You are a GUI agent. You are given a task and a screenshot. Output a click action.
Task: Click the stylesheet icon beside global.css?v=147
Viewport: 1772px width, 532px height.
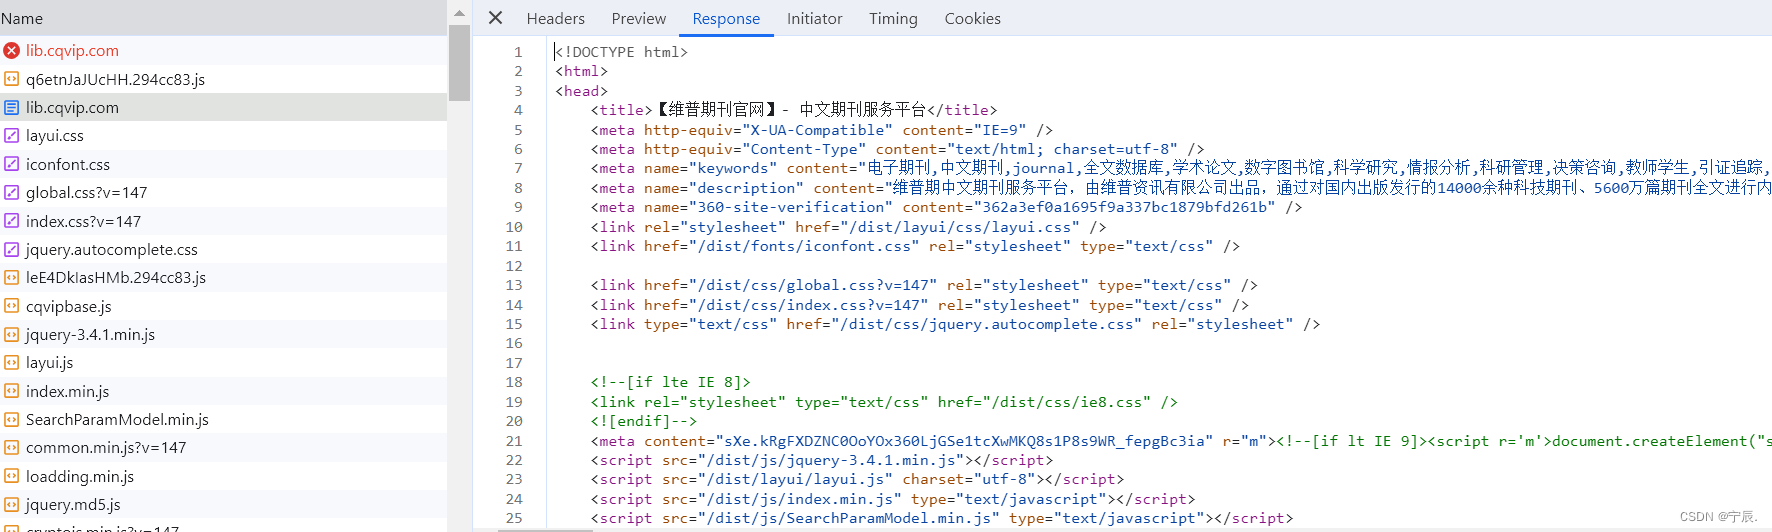pos(12,192)
